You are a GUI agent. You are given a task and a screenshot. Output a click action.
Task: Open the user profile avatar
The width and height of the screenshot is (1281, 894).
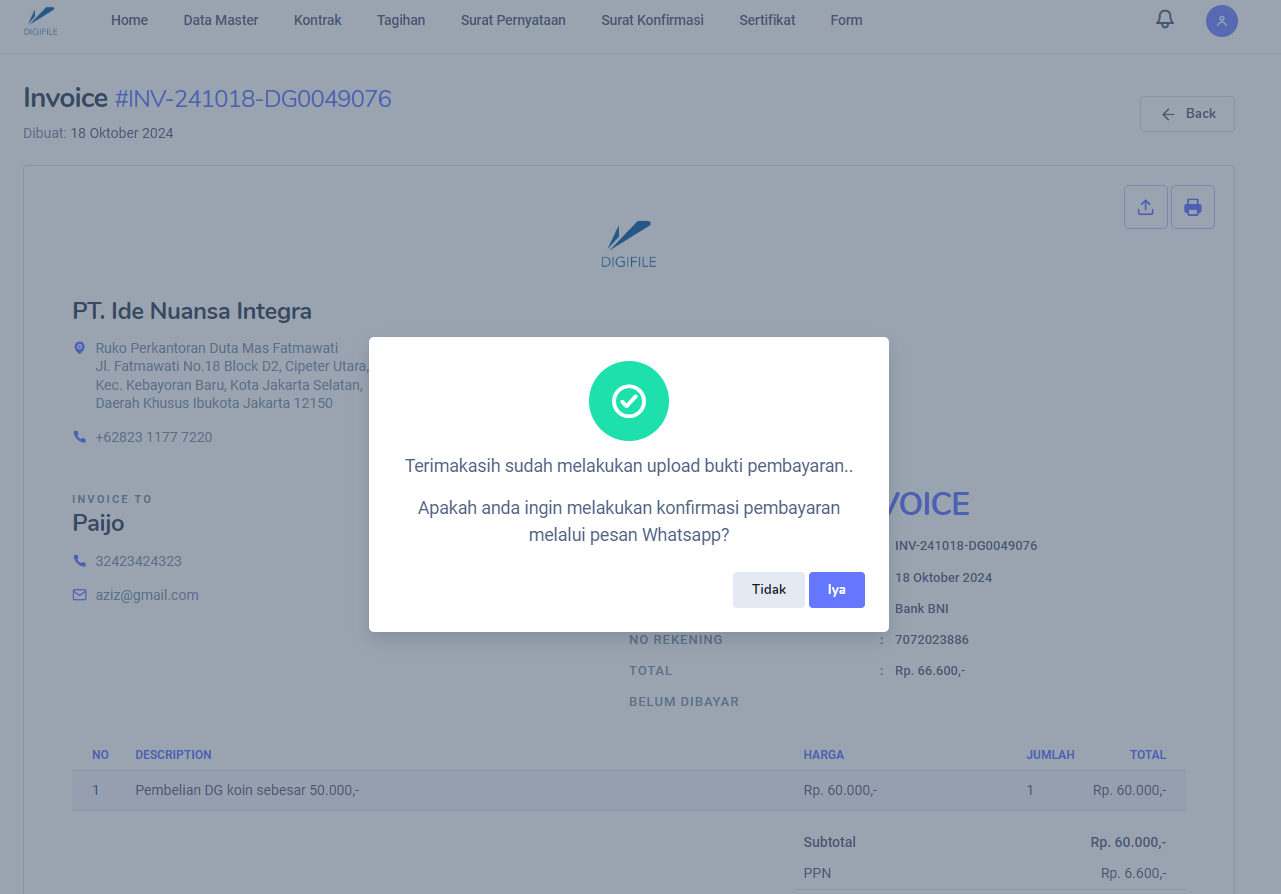(1221, 21)
